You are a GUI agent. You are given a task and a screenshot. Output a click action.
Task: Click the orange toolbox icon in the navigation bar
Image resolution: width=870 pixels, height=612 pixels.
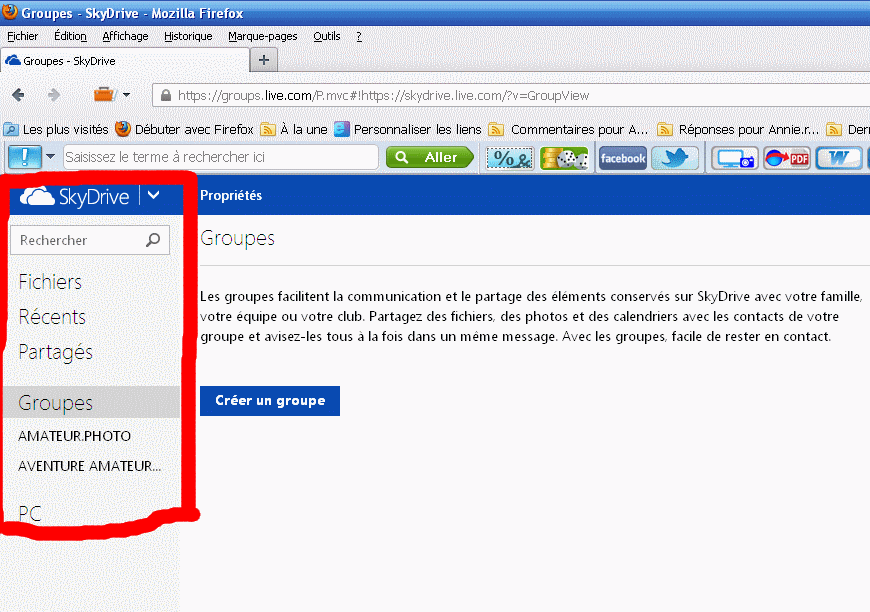click(x=104, y=94)
